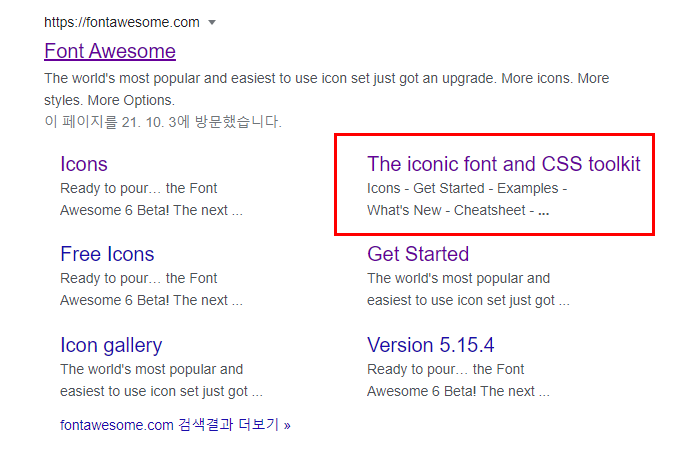The height and width of the screenshot is (469, 695).
Task: Open the Icon gallery sitelink
Action: point(111,345)
